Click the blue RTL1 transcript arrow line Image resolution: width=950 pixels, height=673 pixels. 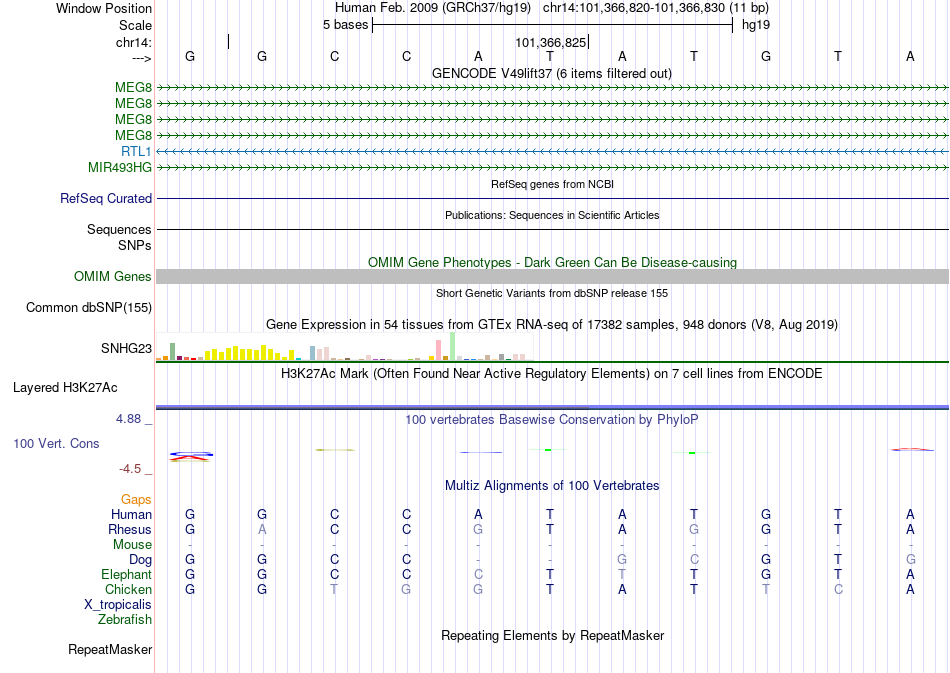pyautogui.click(x=552, y=151)
